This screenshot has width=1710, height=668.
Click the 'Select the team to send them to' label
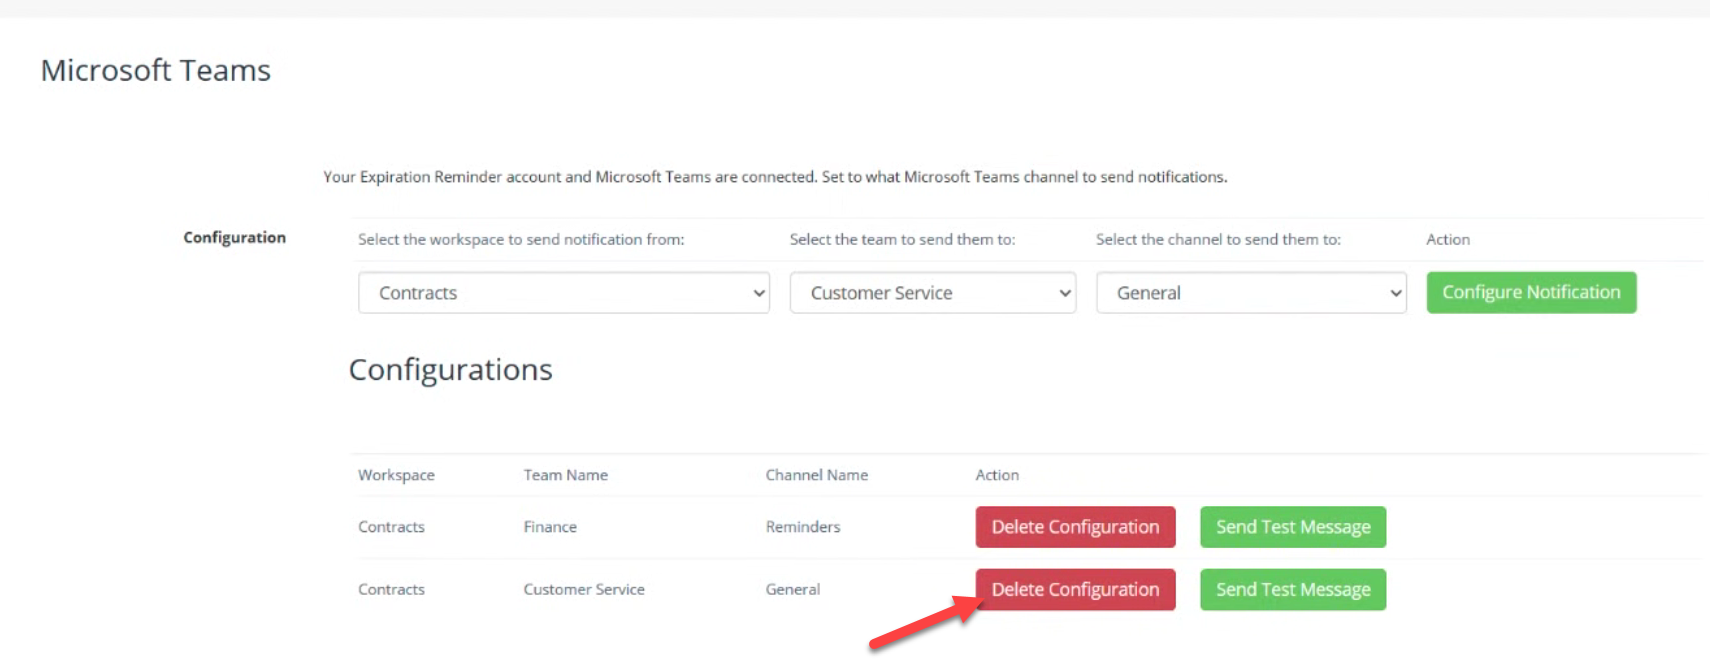[902, 239]
